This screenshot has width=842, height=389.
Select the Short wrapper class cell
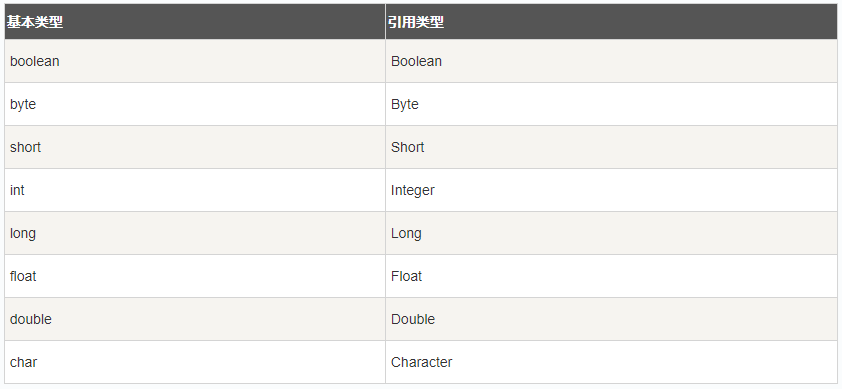[611, 147]
